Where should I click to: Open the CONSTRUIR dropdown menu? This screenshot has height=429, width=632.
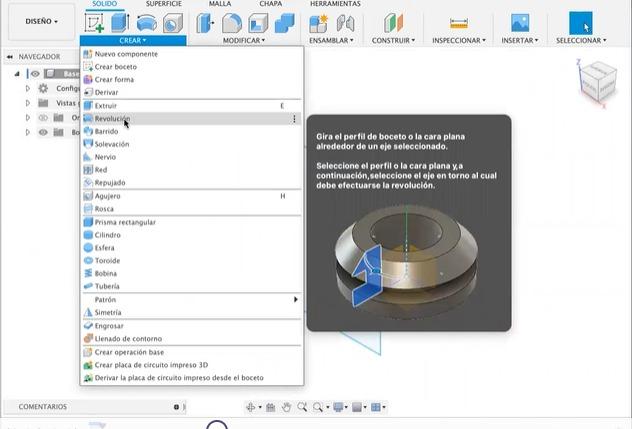393,40
